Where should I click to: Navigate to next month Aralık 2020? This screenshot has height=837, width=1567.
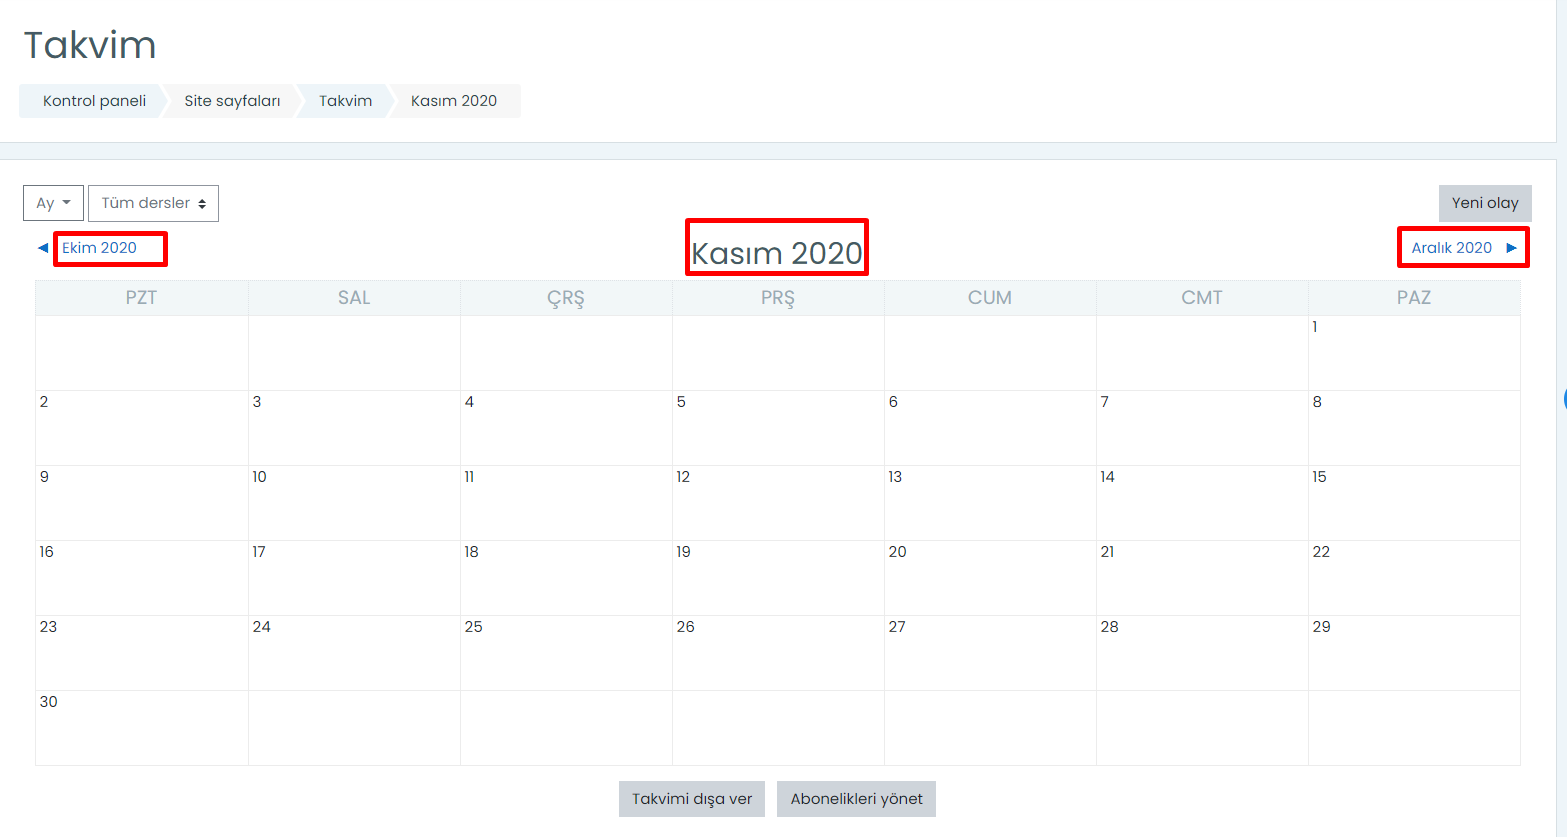[1451, 248]
